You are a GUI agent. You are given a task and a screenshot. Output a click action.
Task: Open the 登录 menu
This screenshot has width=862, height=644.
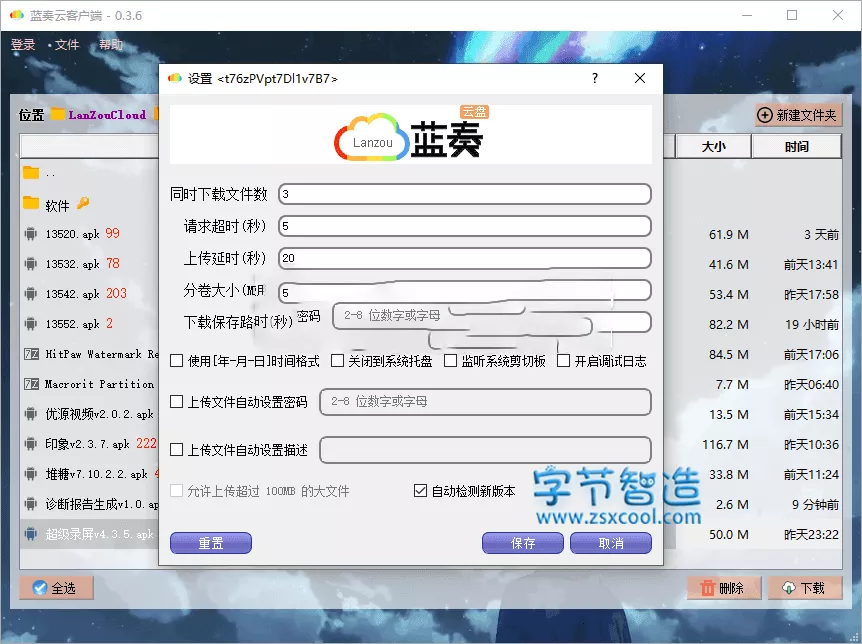(23, 45)
